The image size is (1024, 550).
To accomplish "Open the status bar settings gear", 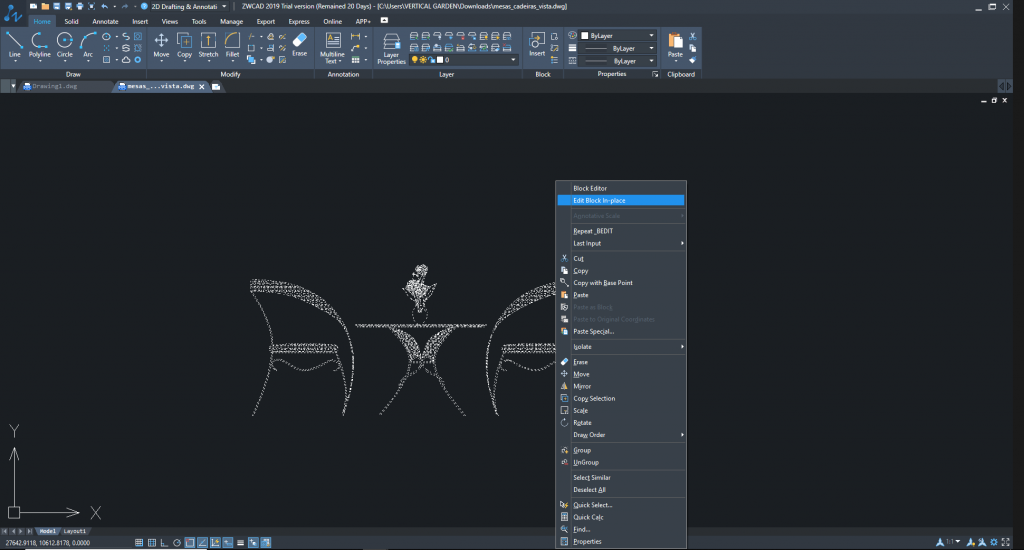I will click(994, 542).
